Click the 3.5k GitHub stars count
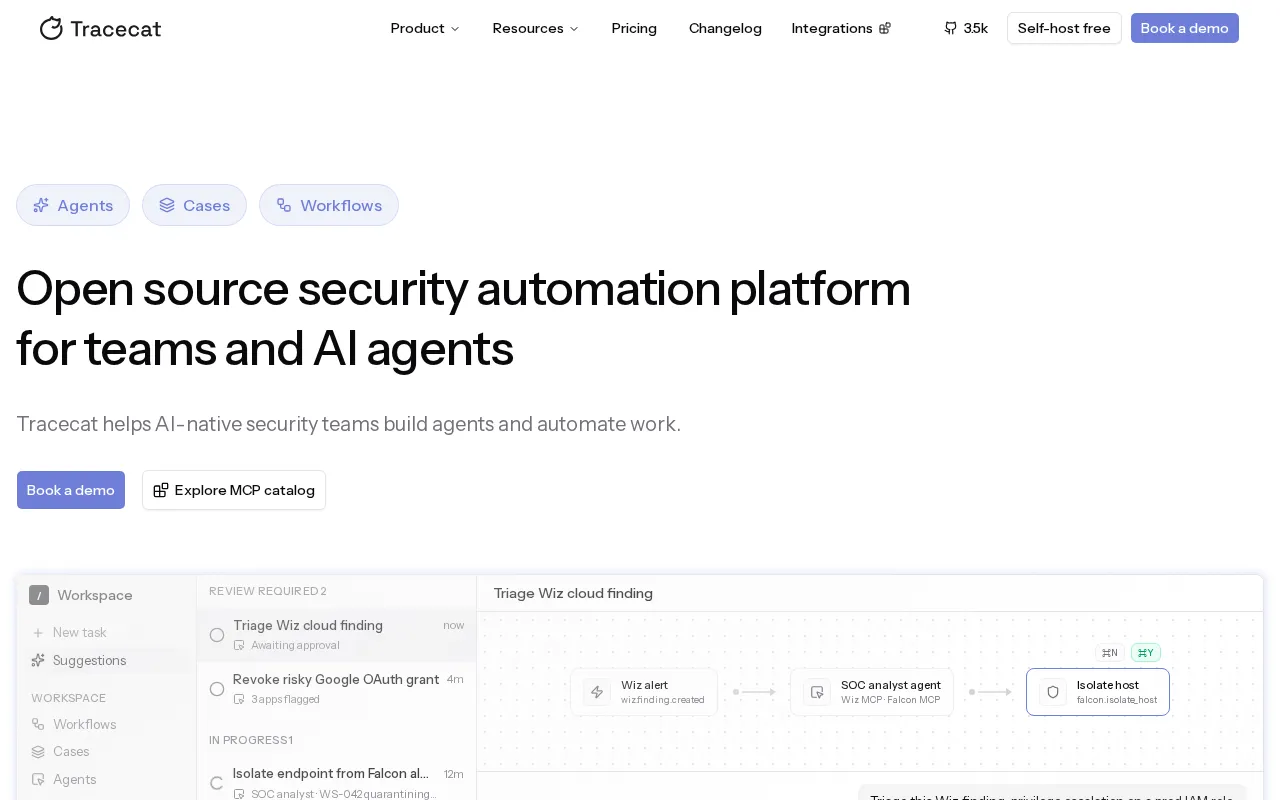Image resolution: width=1280 pixels, height=800 pixels. pos(976,28)
